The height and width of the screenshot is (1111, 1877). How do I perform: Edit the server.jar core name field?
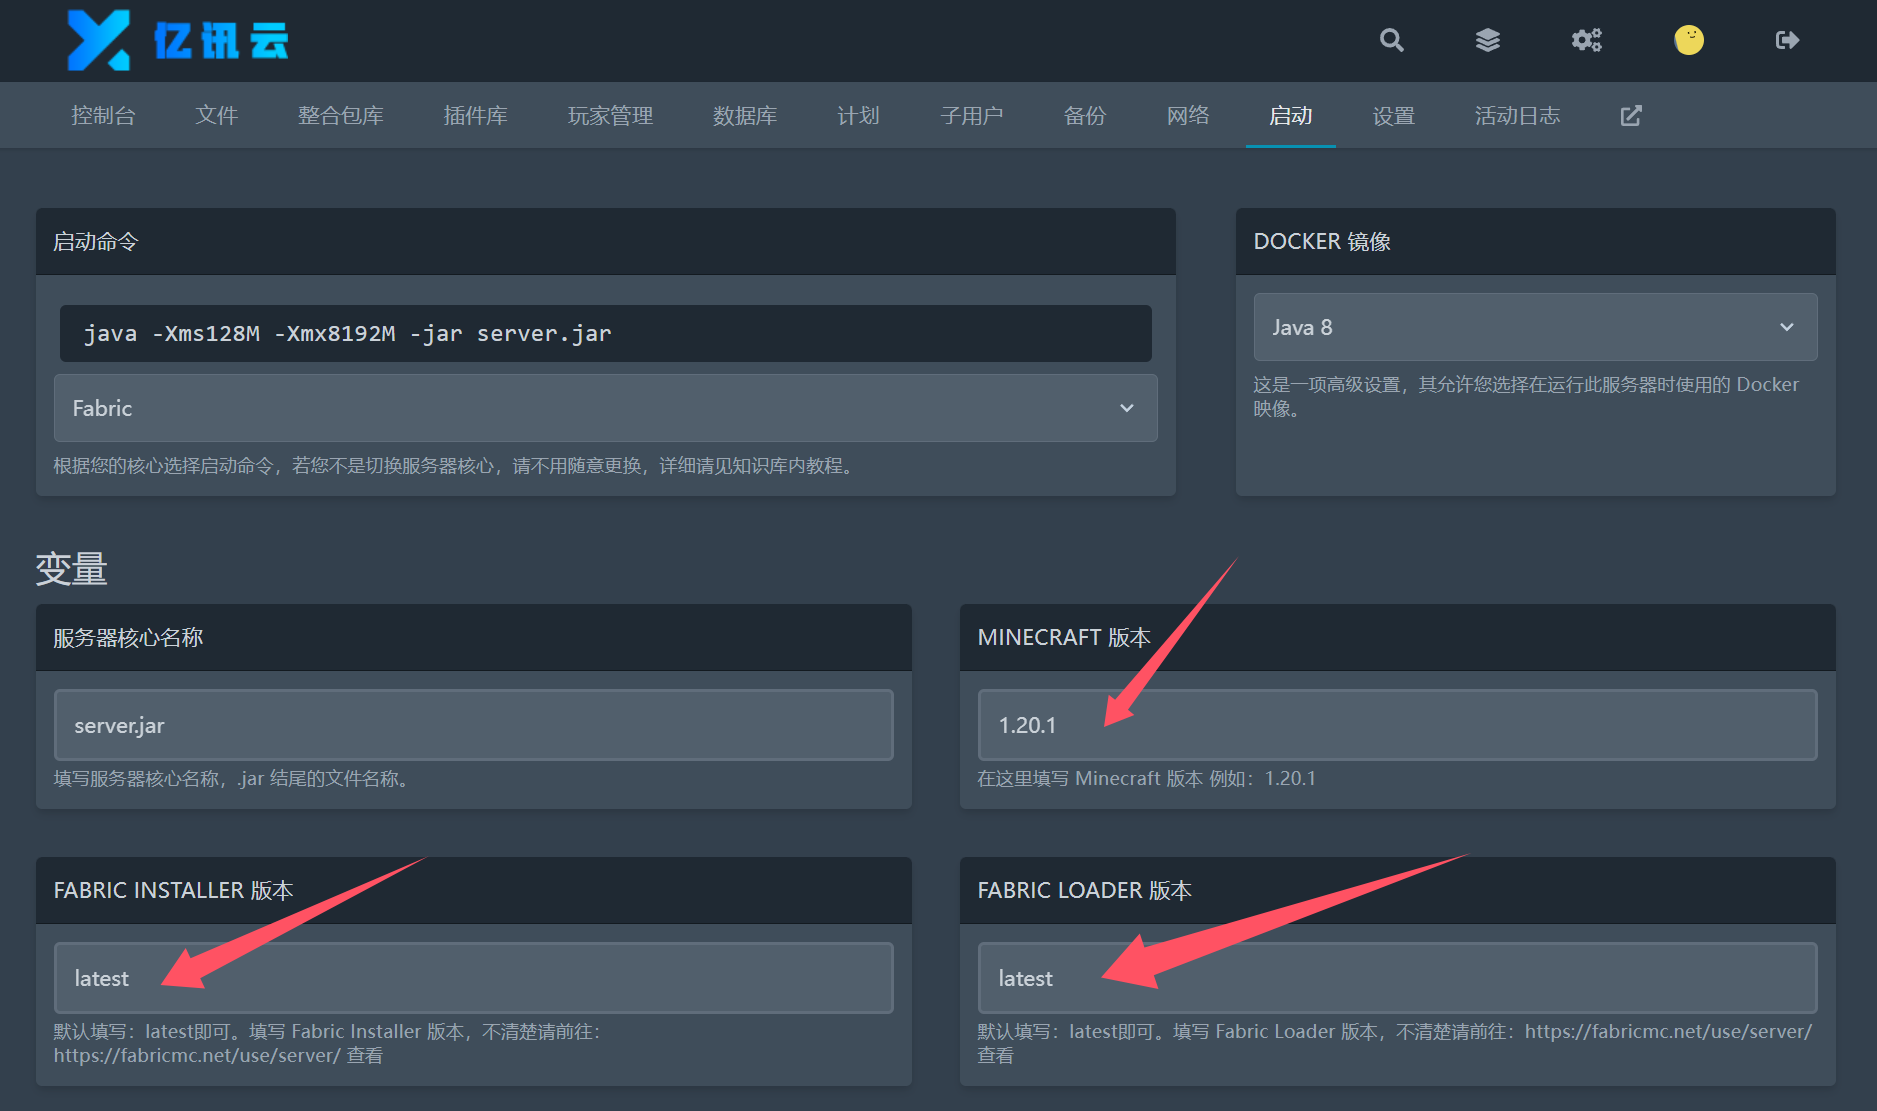pyautogui.click(x=473, y=725)
